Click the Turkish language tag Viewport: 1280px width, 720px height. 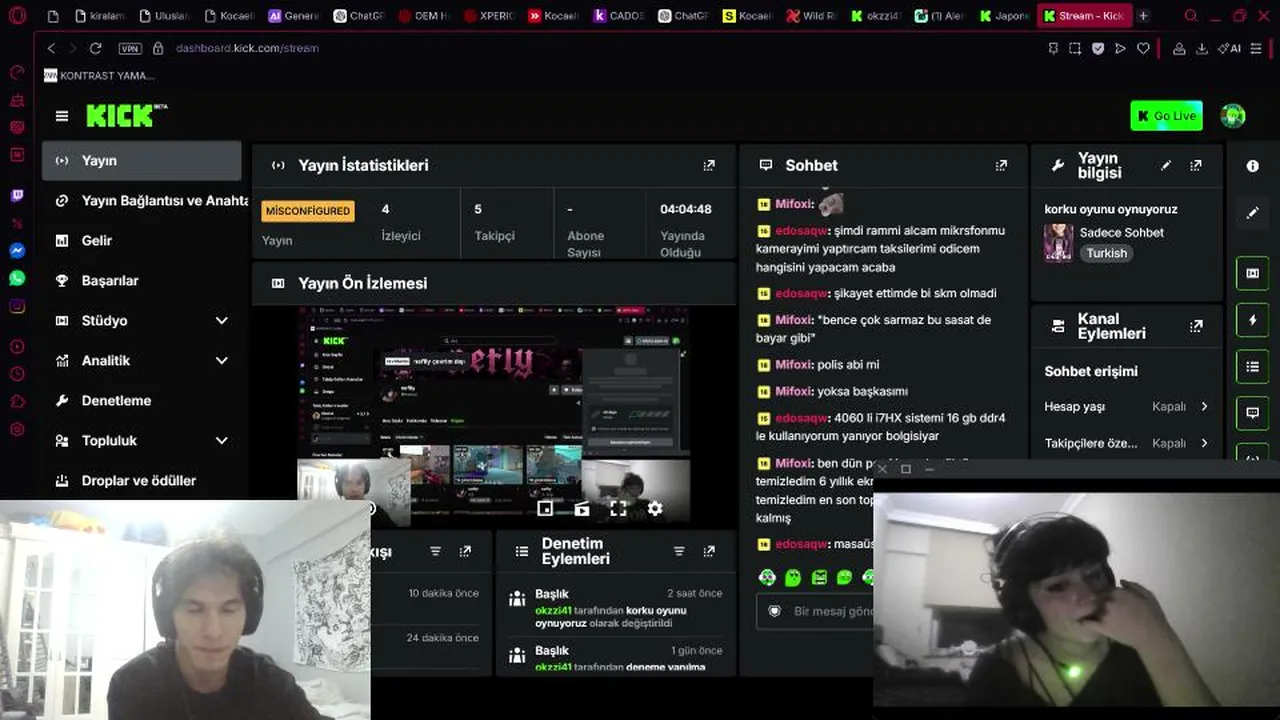1107,254
